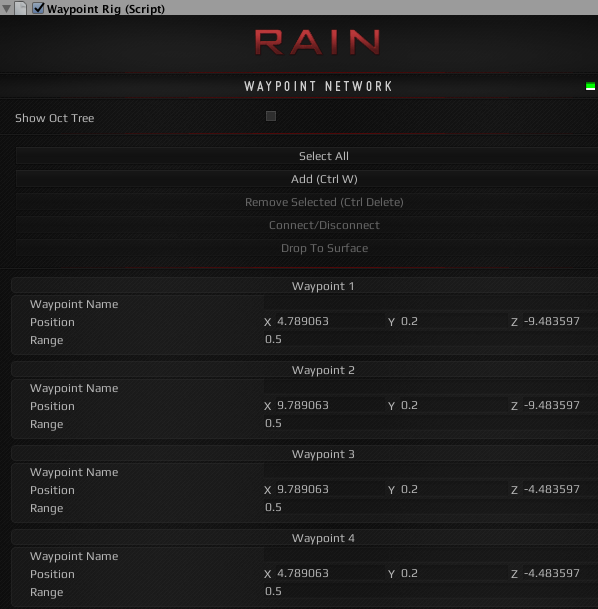Edit Waypoint 1 X position 4.789063
Image resolution: width=598 pixels, height=609 pixels.
pos(330,321)
